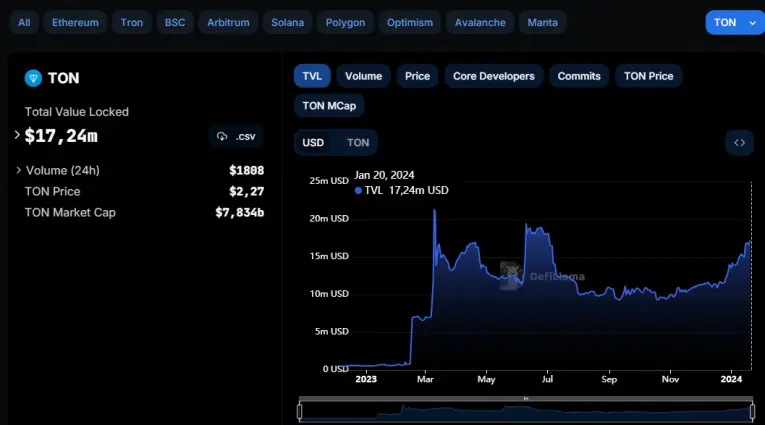This screenshot has height=425, width=765.
Task: Toggle the TVL chart series
Action: click(312, 76)
